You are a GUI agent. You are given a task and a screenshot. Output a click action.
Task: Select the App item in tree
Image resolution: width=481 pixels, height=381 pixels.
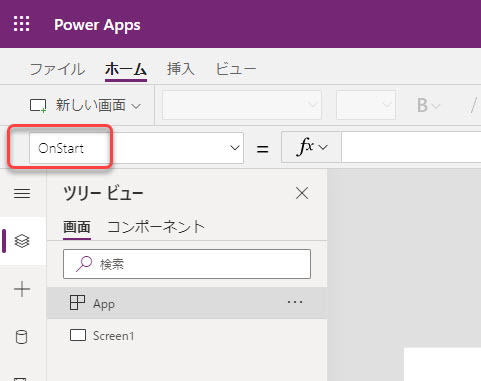pos(187,303)
